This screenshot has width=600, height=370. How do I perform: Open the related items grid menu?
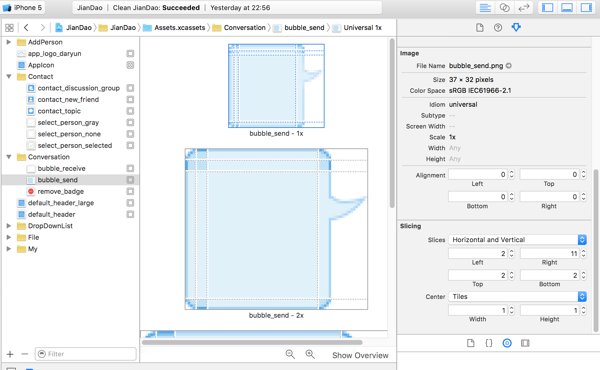(x=9, y=28)
